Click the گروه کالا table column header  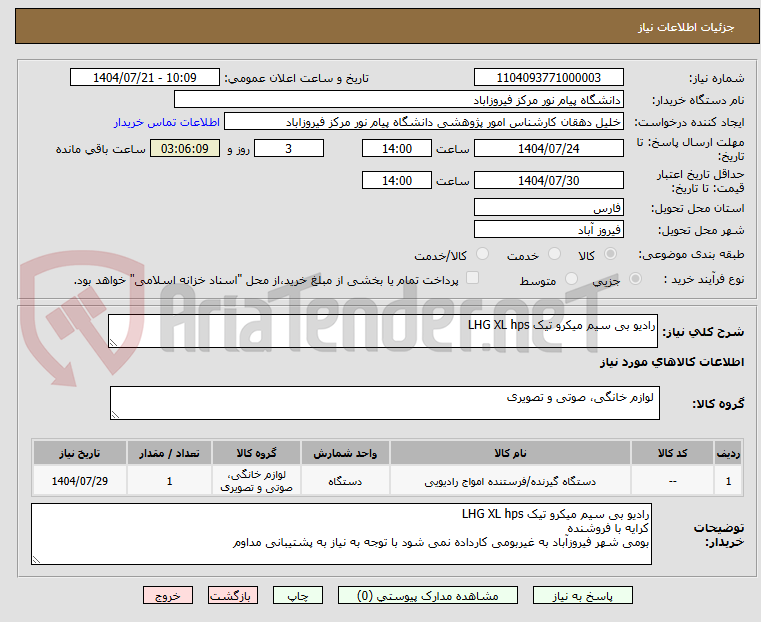(x=256, y=453)
